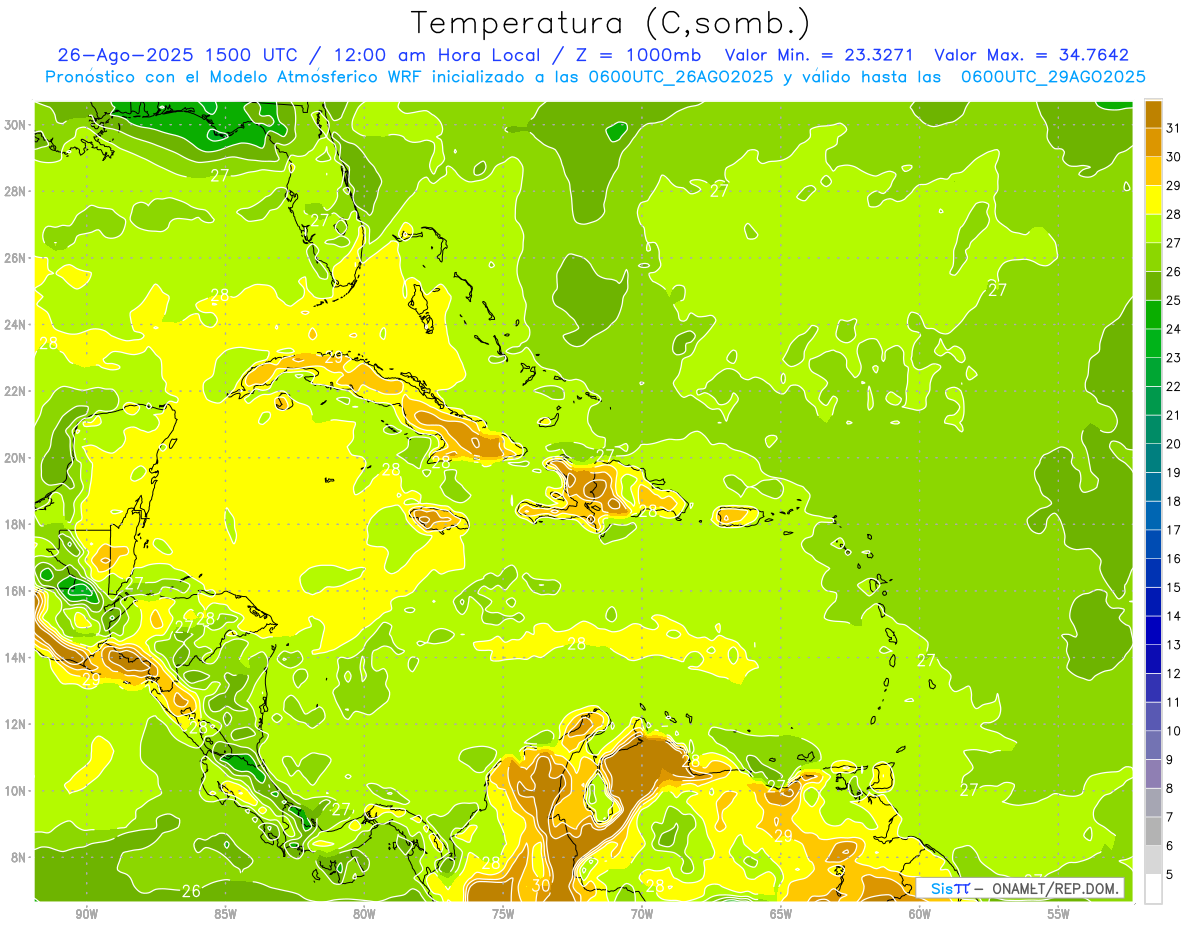
Task: Click value 23 on the color scale
Action: click(1173, 358)
